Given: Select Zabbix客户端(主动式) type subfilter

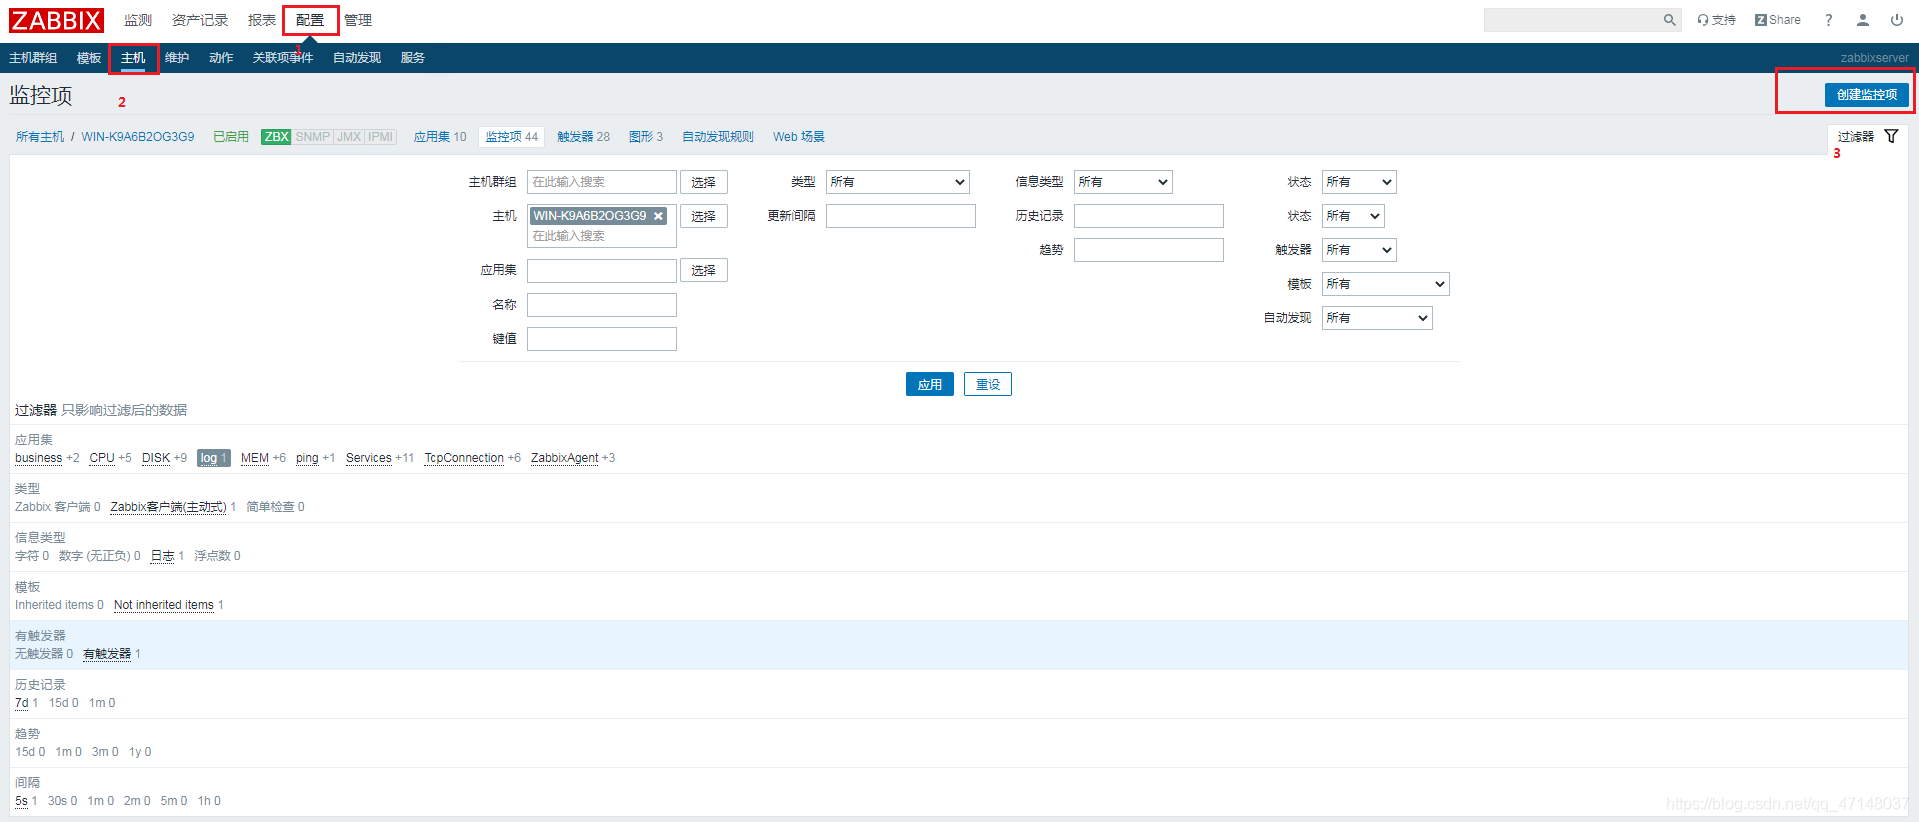Looking at the screenshot, I should pyautogui.click(x=168, y=507).
